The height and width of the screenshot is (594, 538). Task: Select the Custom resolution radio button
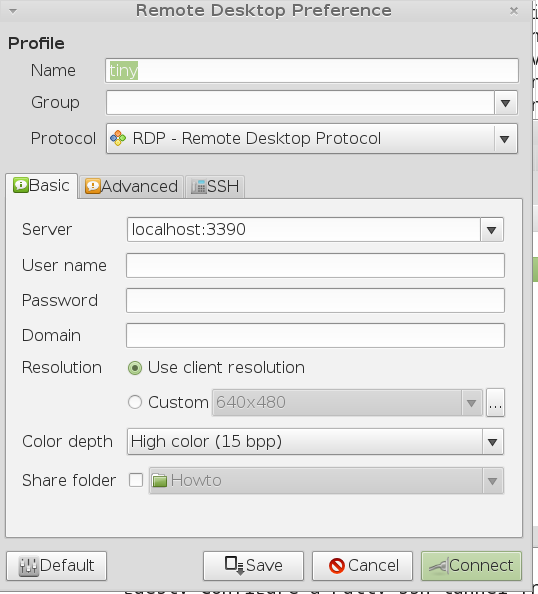pyautogui.click(x=135, y=402)
